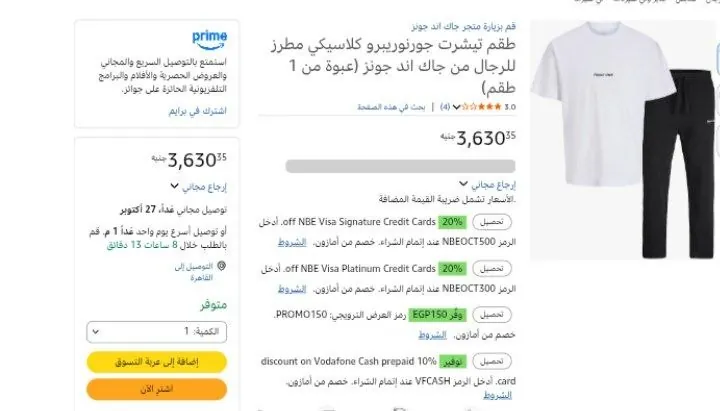Click the delivery location pin icon
The width and height of the screenshot is (720, 411).
click(221, 266)
